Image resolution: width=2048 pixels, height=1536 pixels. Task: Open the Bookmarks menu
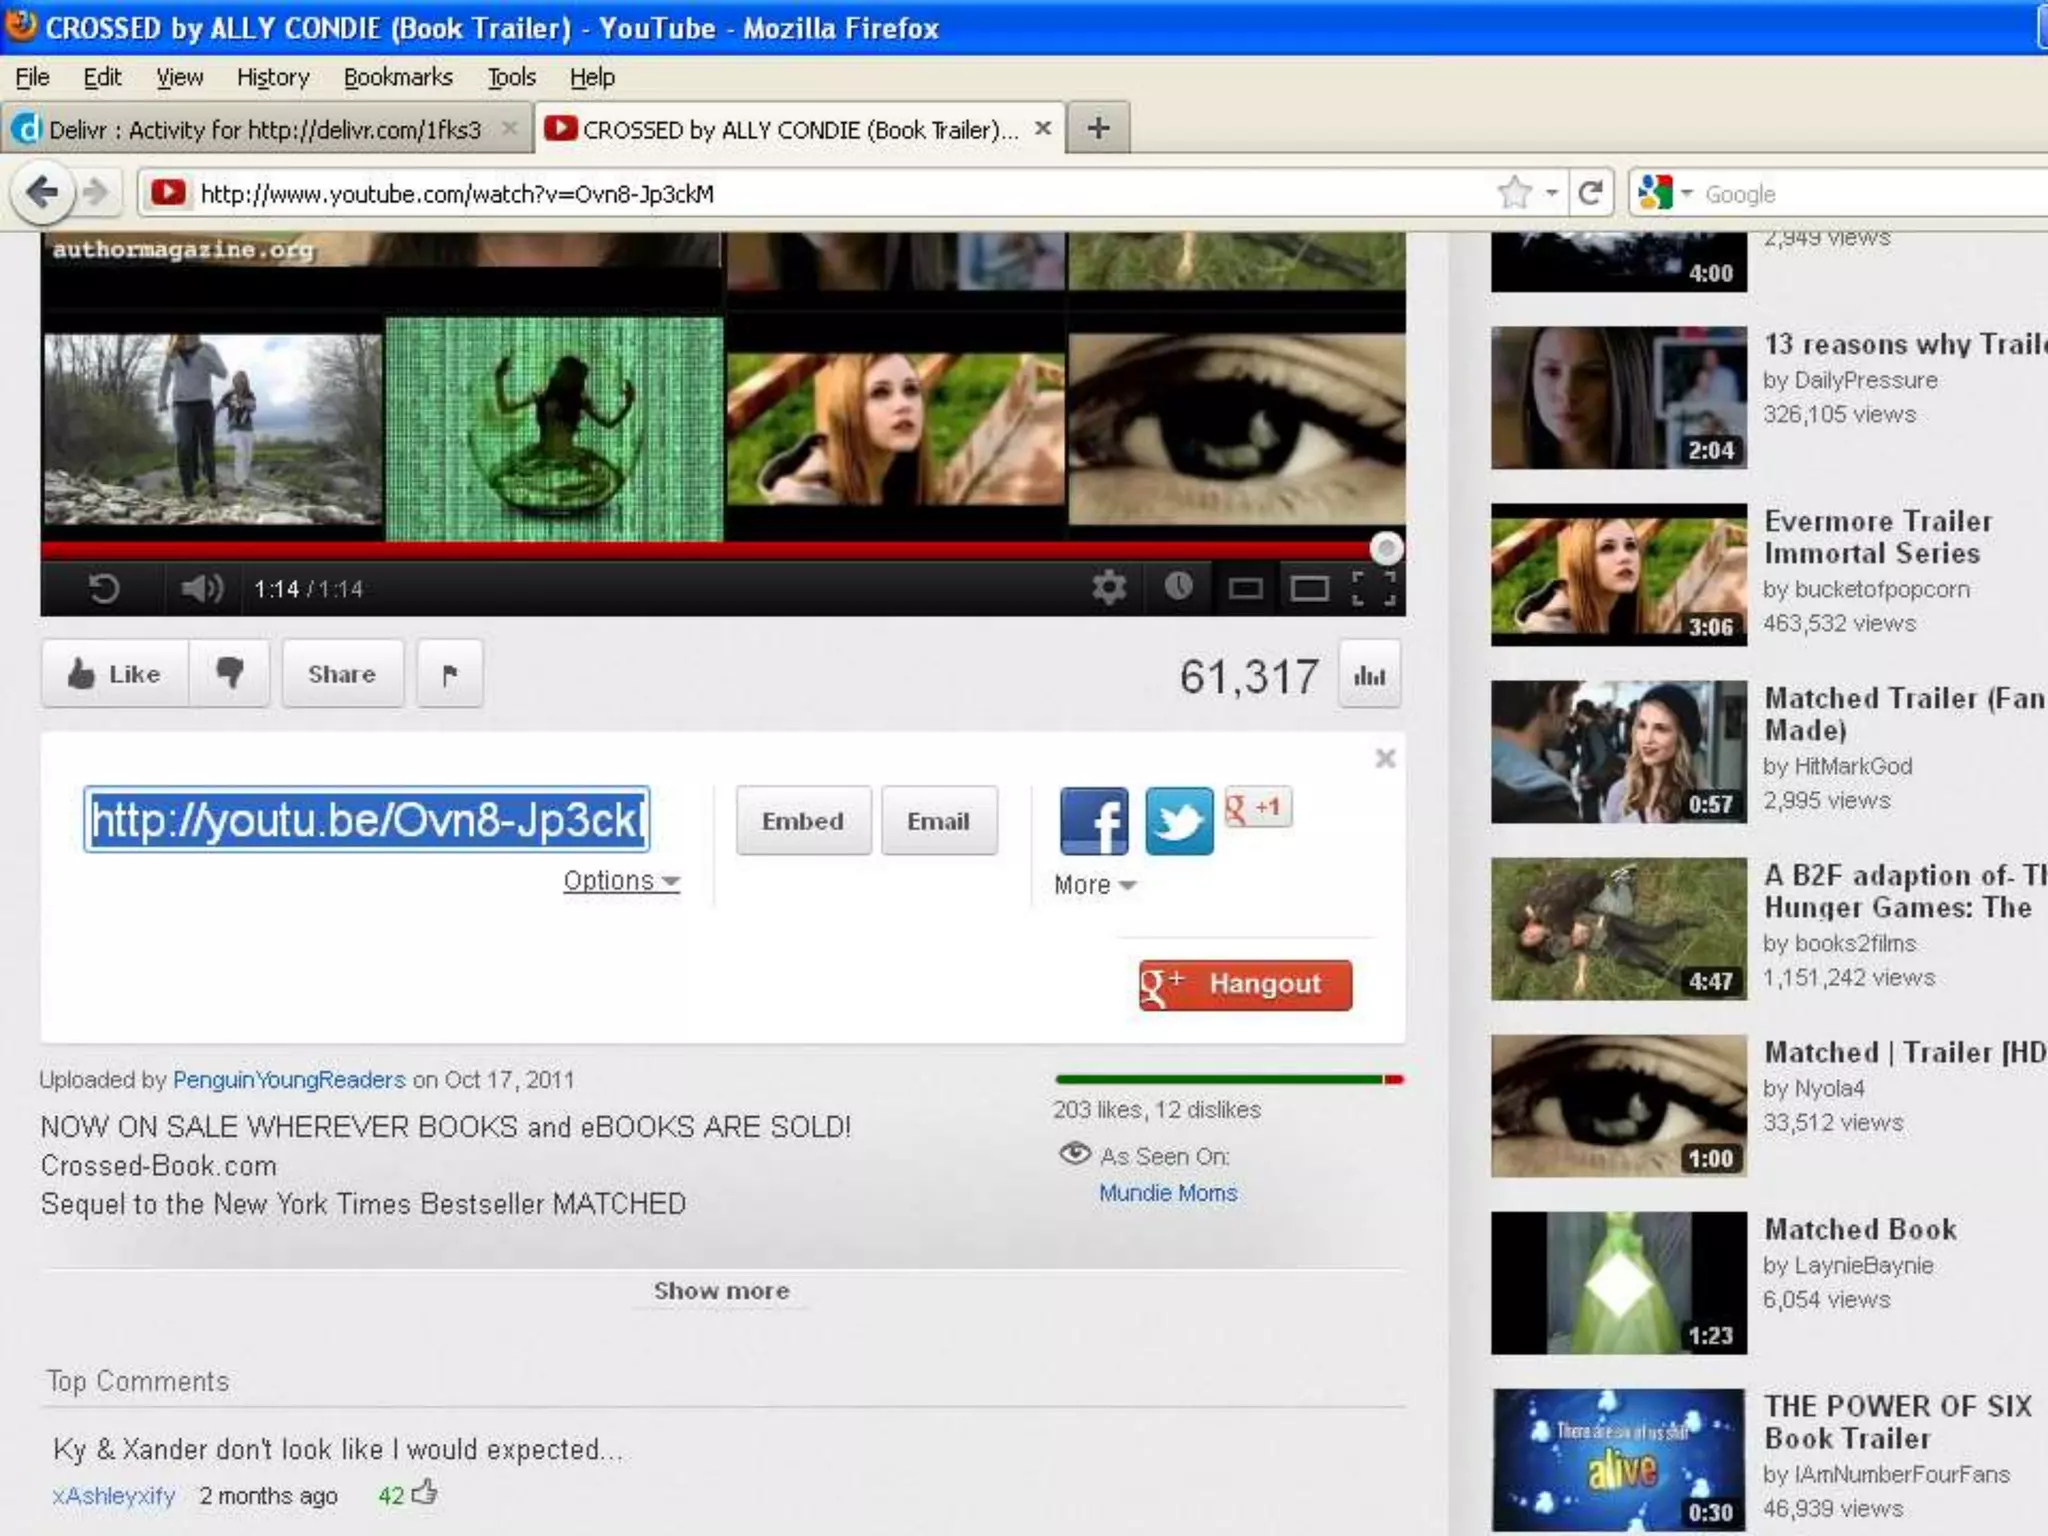point(397,77)
